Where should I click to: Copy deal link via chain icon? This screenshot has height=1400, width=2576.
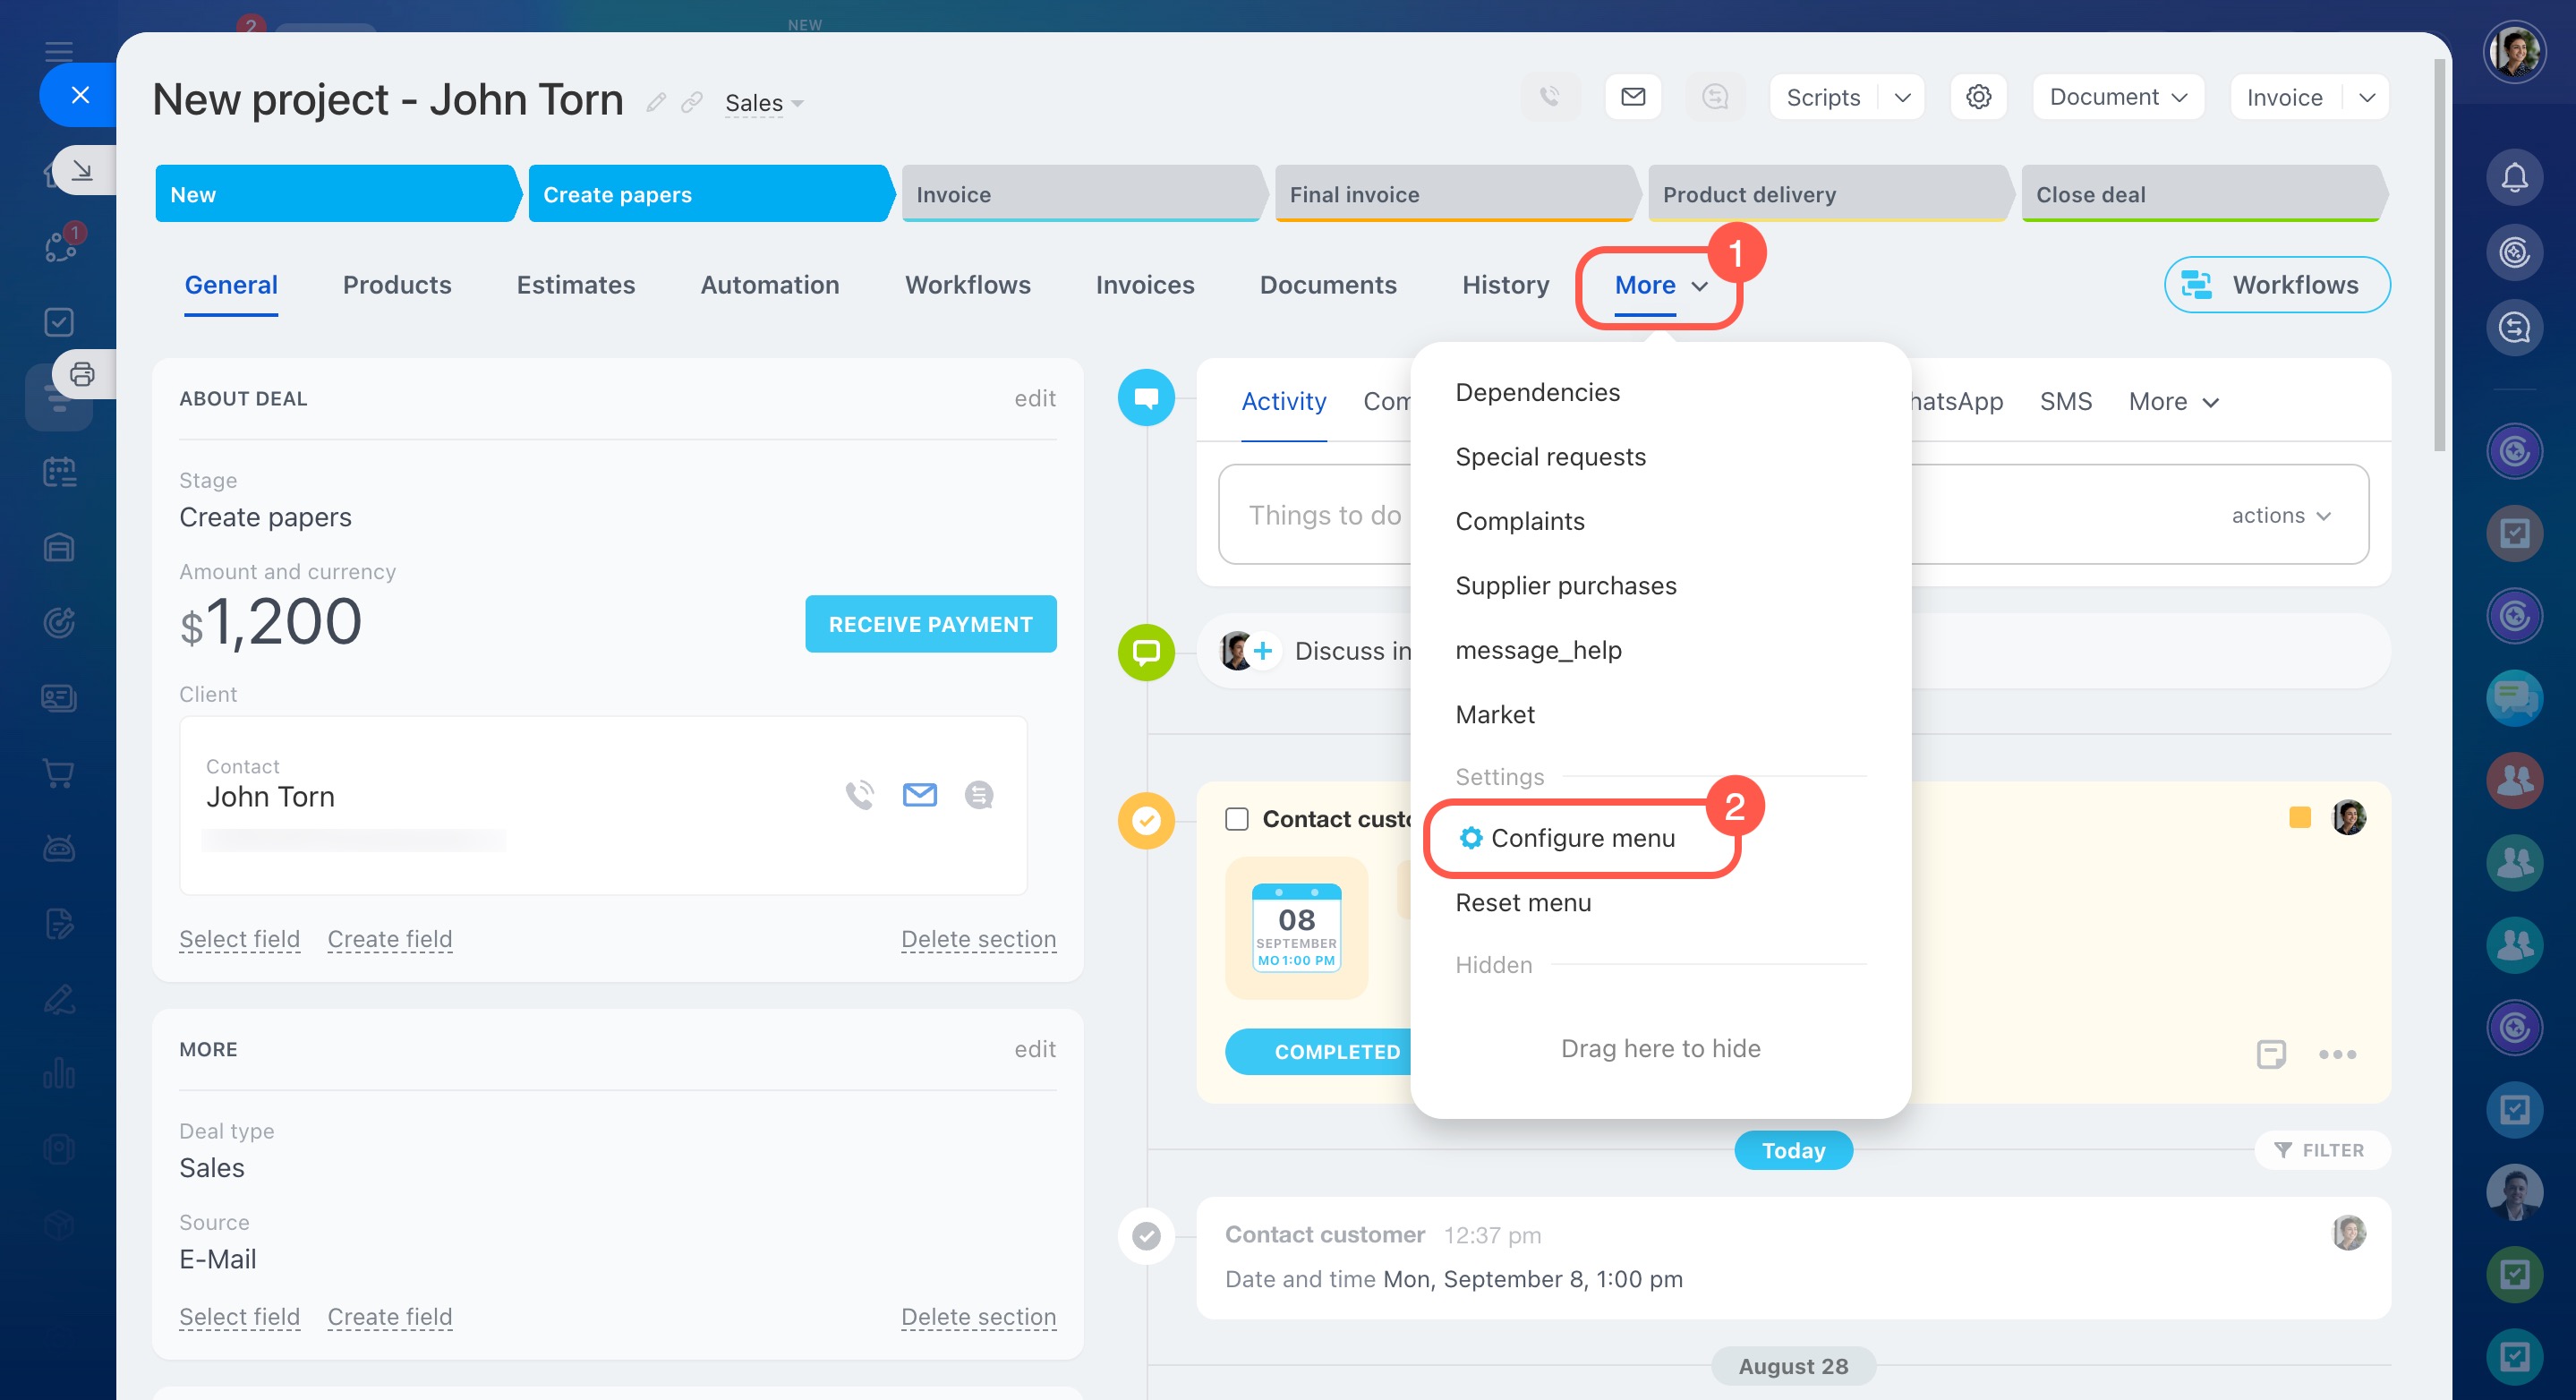(x=691, y=102)
